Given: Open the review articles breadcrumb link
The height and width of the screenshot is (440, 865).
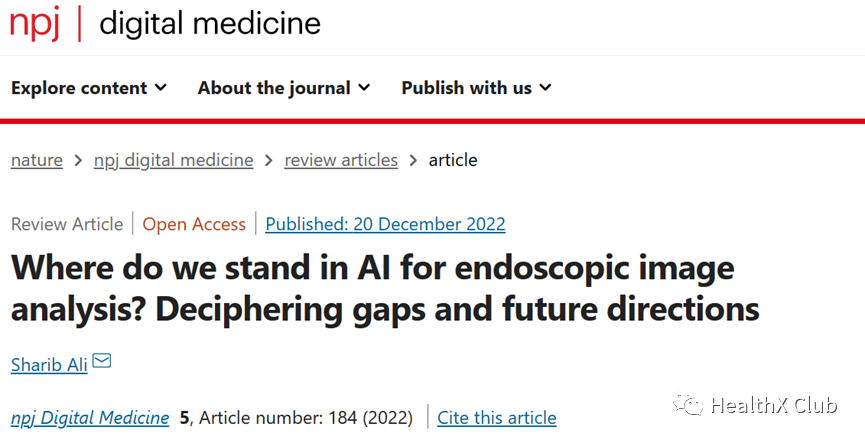Looking at the screenshot, I should coord(341,160).
